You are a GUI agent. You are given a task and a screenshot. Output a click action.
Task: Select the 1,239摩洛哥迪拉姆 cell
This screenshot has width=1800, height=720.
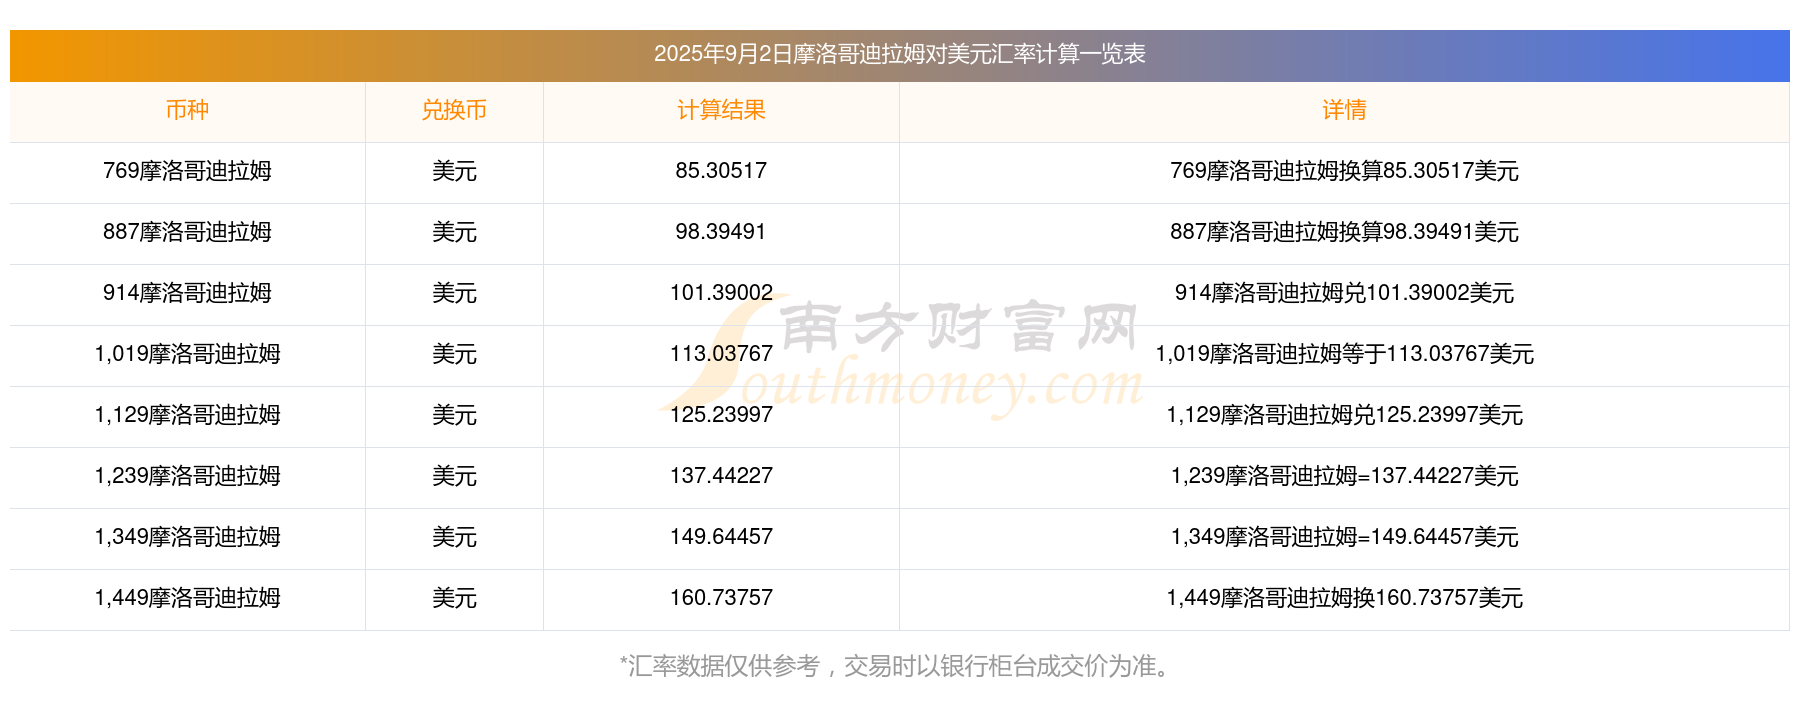pyautogui.click(x=187, y=476)
